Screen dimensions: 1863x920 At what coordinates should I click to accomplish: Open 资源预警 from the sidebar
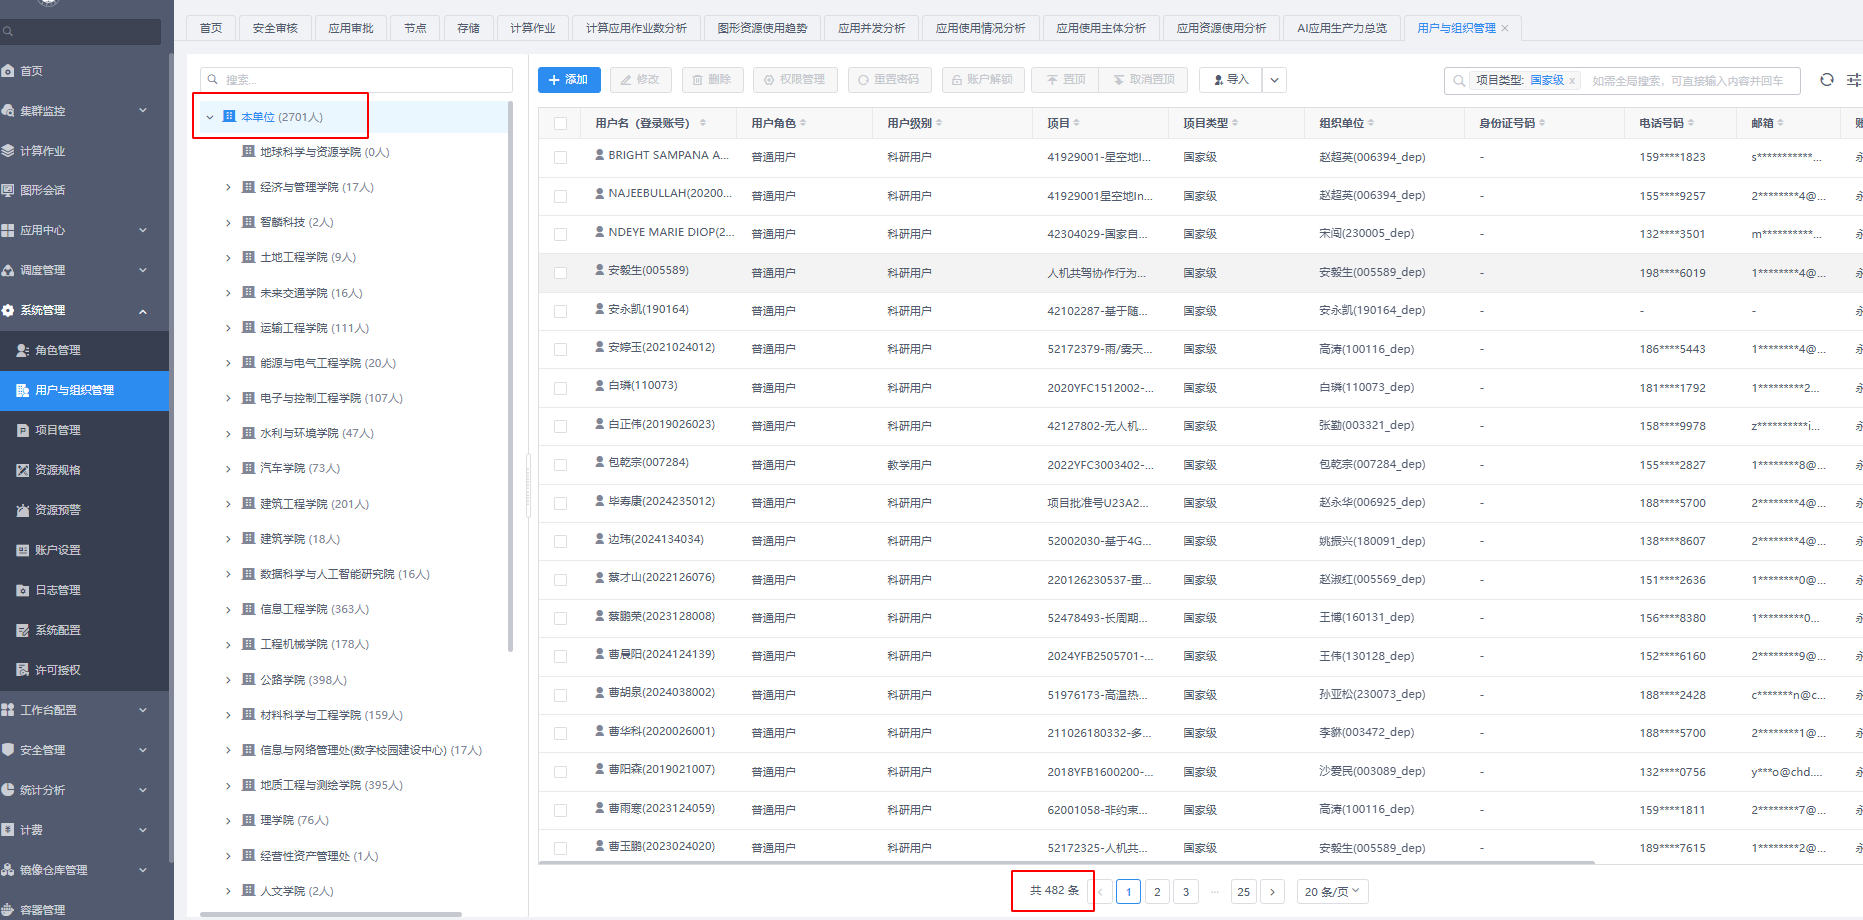click(57, 510)
